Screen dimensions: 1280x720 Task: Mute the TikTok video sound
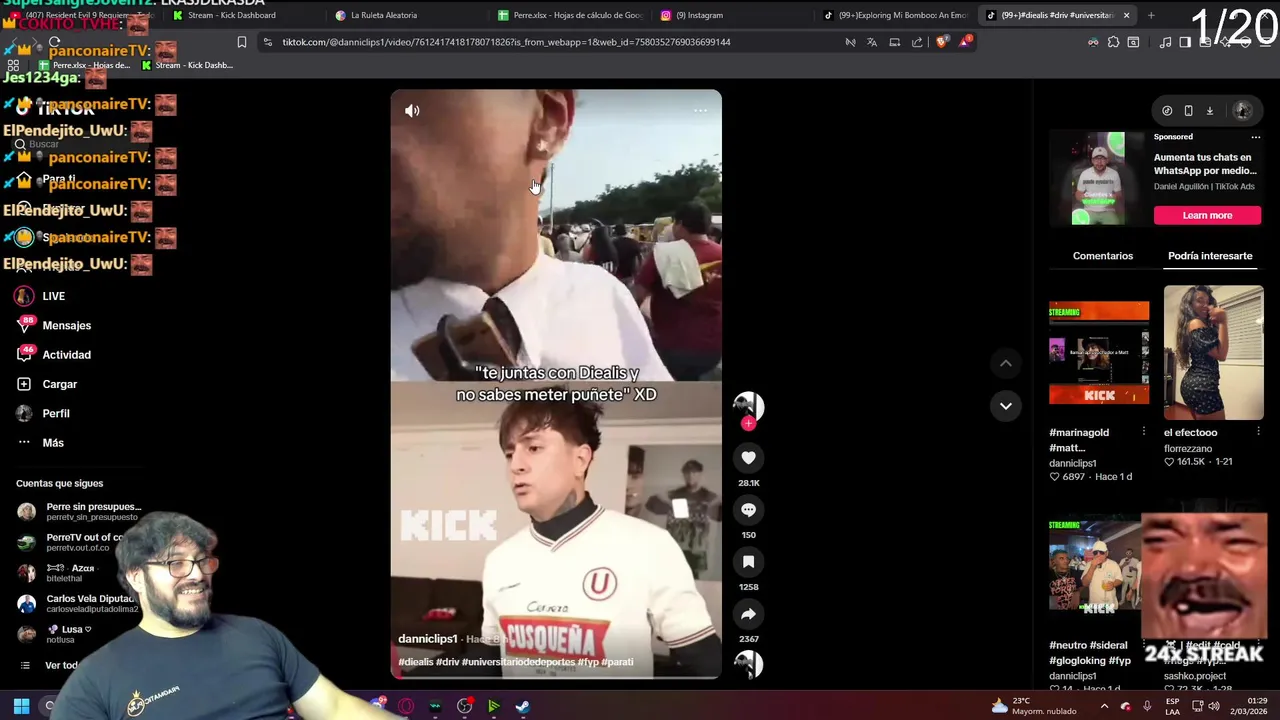[x=412, y=111]
